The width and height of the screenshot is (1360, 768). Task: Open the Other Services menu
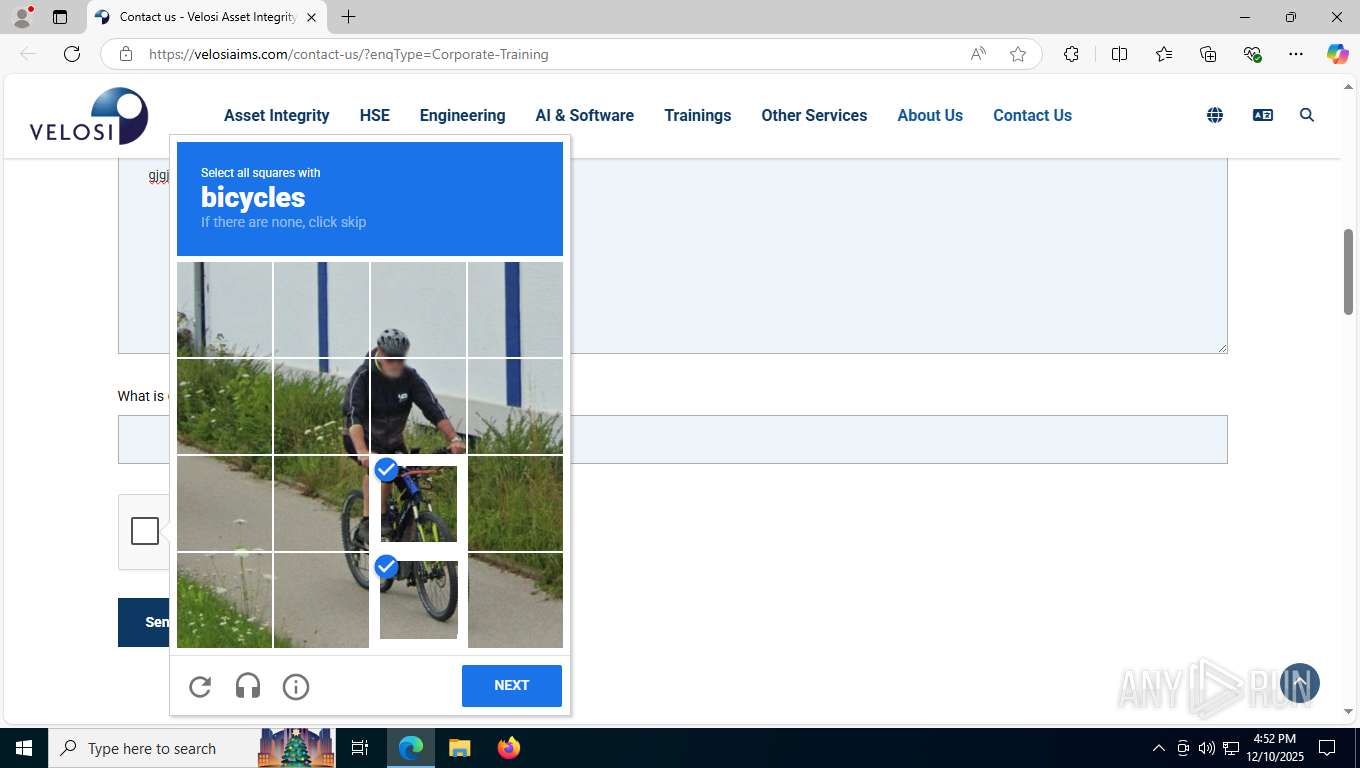[x=814, y=115]
